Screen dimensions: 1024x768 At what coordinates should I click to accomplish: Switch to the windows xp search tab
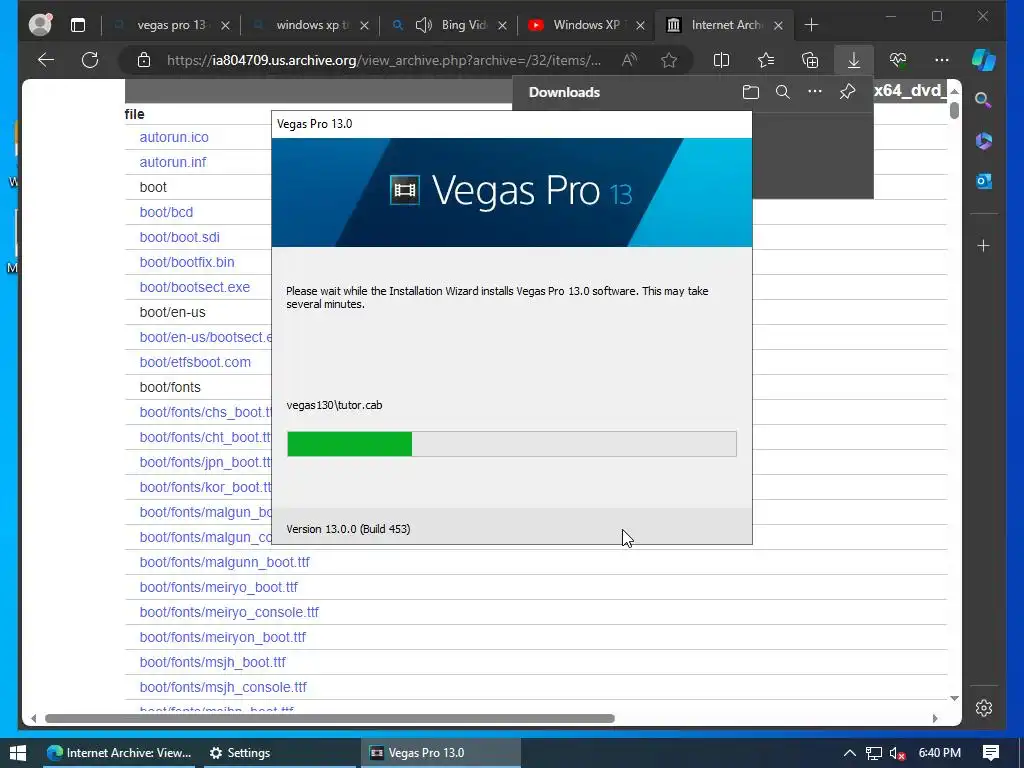312,25
